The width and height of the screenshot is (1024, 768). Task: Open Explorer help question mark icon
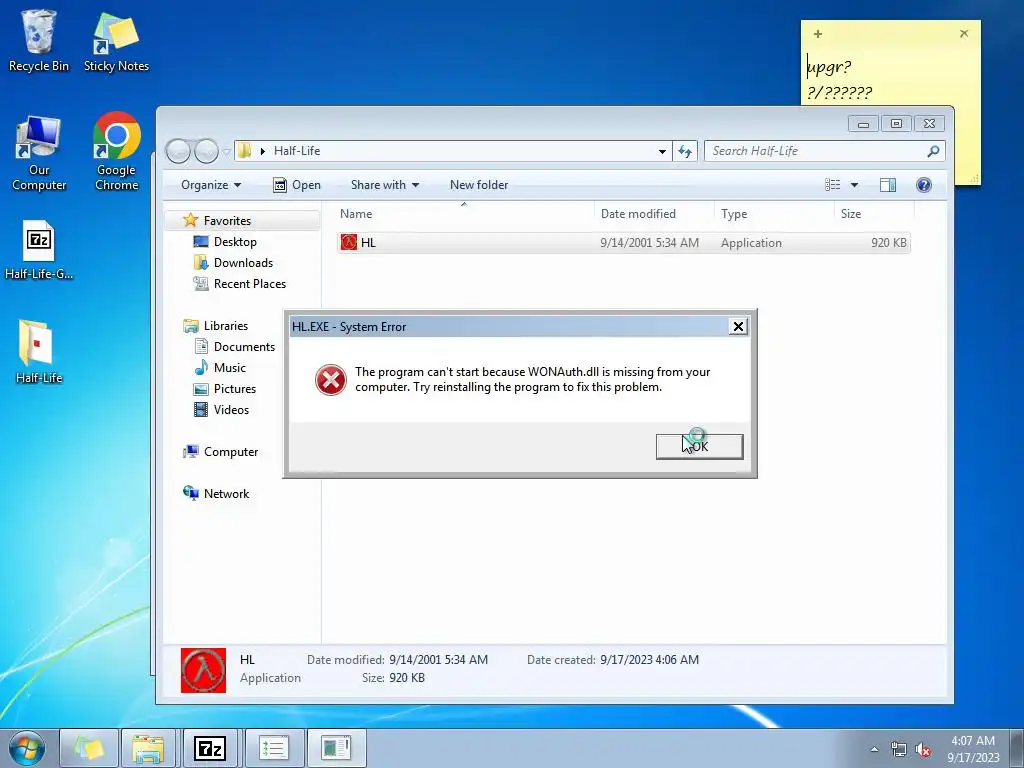(923, 185)
